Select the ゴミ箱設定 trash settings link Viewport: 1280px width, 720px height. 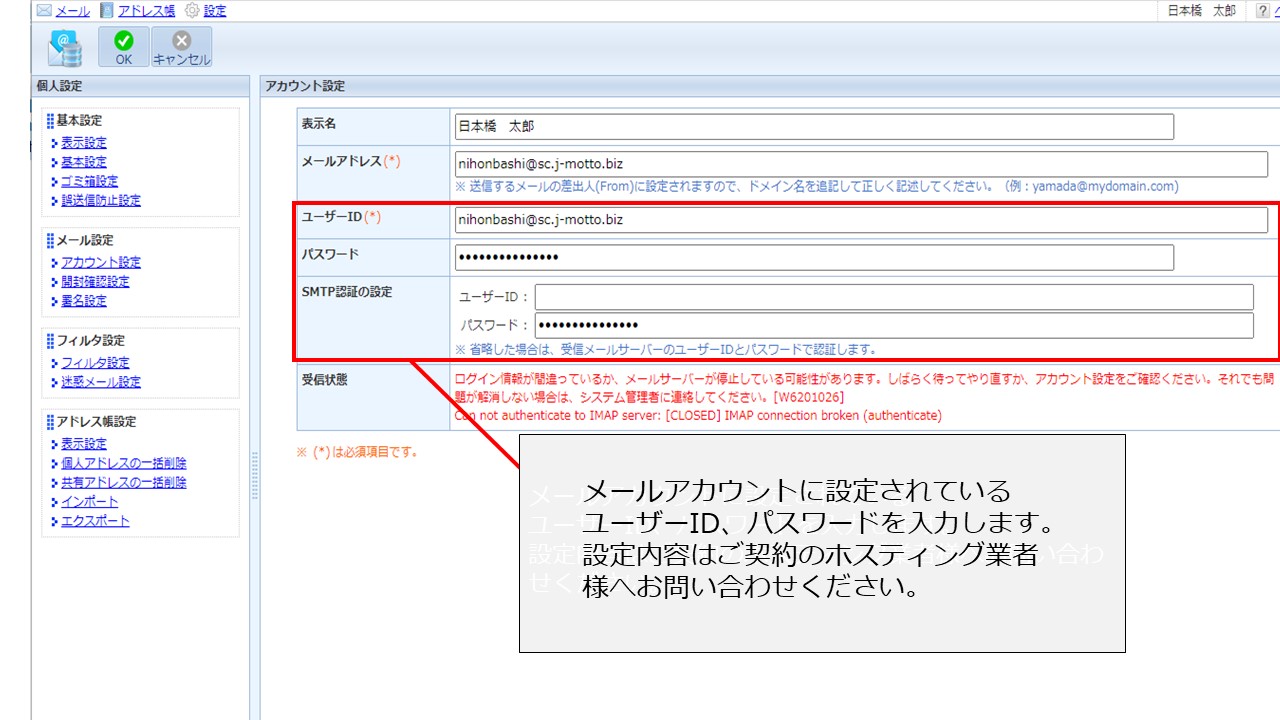tap(89, 181)
